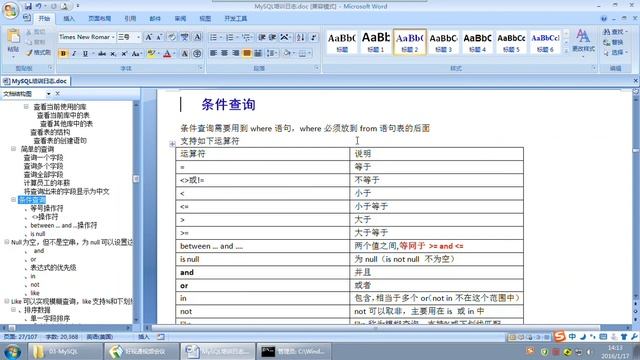Apply subscript formatting
Image resolution: width=640 pixels, height=360 pixels.
[x=113, y=53]
